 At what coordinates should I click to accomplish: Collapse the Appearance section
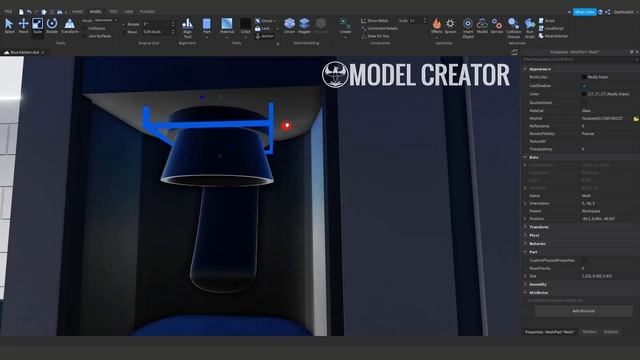[x=525, y=69]
